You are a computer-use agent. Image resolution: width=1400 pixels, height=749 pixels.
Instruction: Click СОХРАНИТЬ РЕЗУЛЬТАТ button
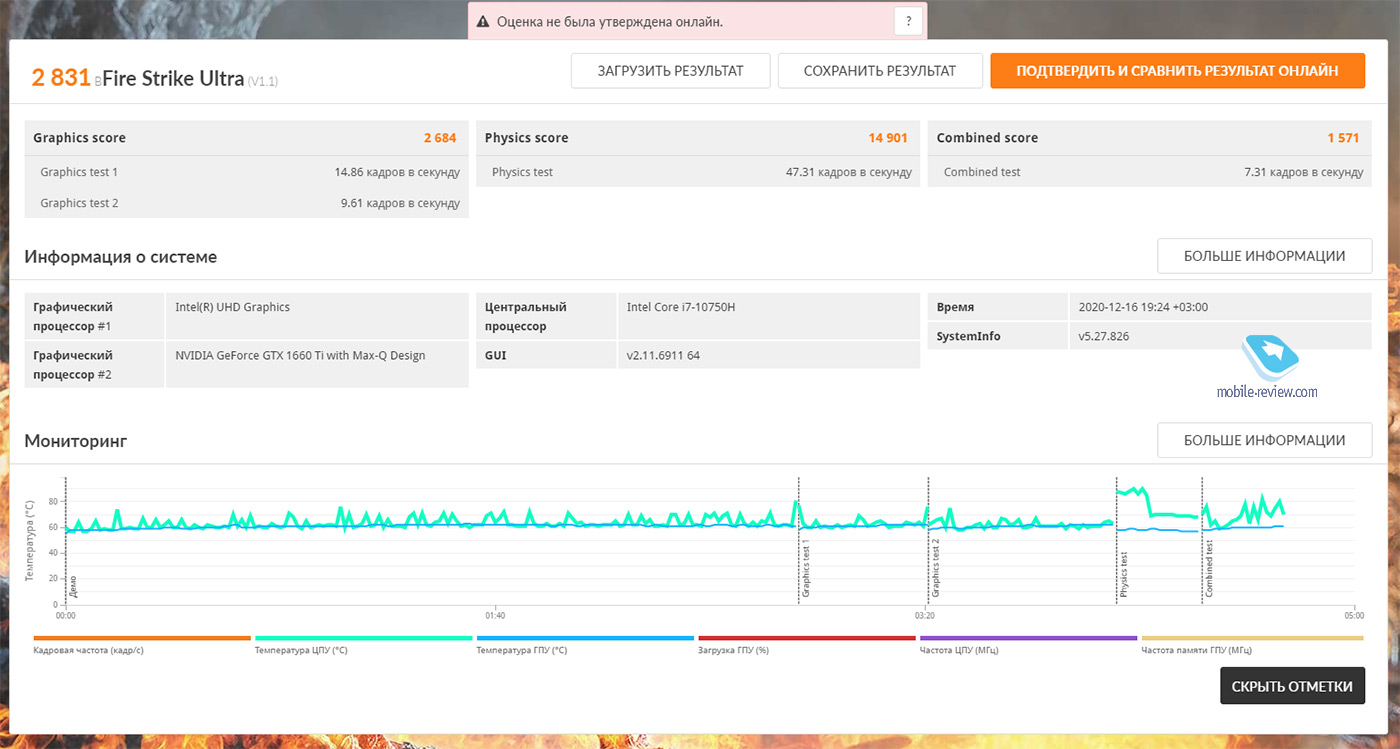[880, 71]
